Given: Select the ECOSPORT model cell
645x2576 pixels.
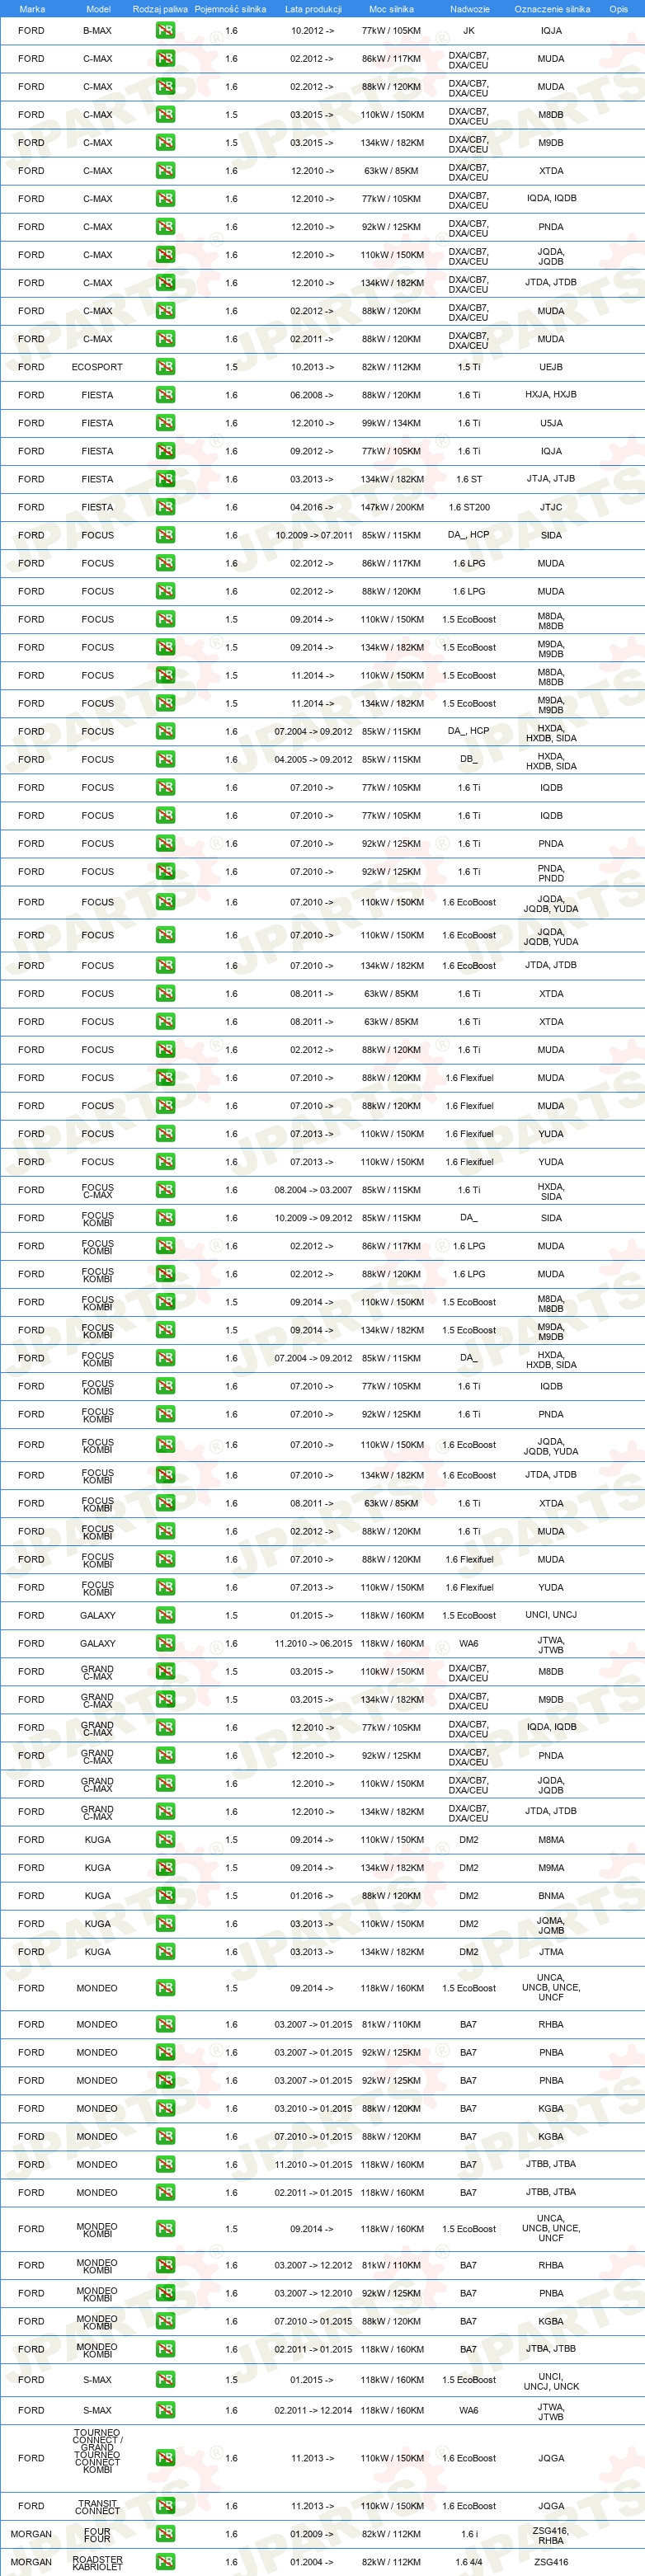Looking at the screenshot, I should pyautogui.click(x=97, y=367).
